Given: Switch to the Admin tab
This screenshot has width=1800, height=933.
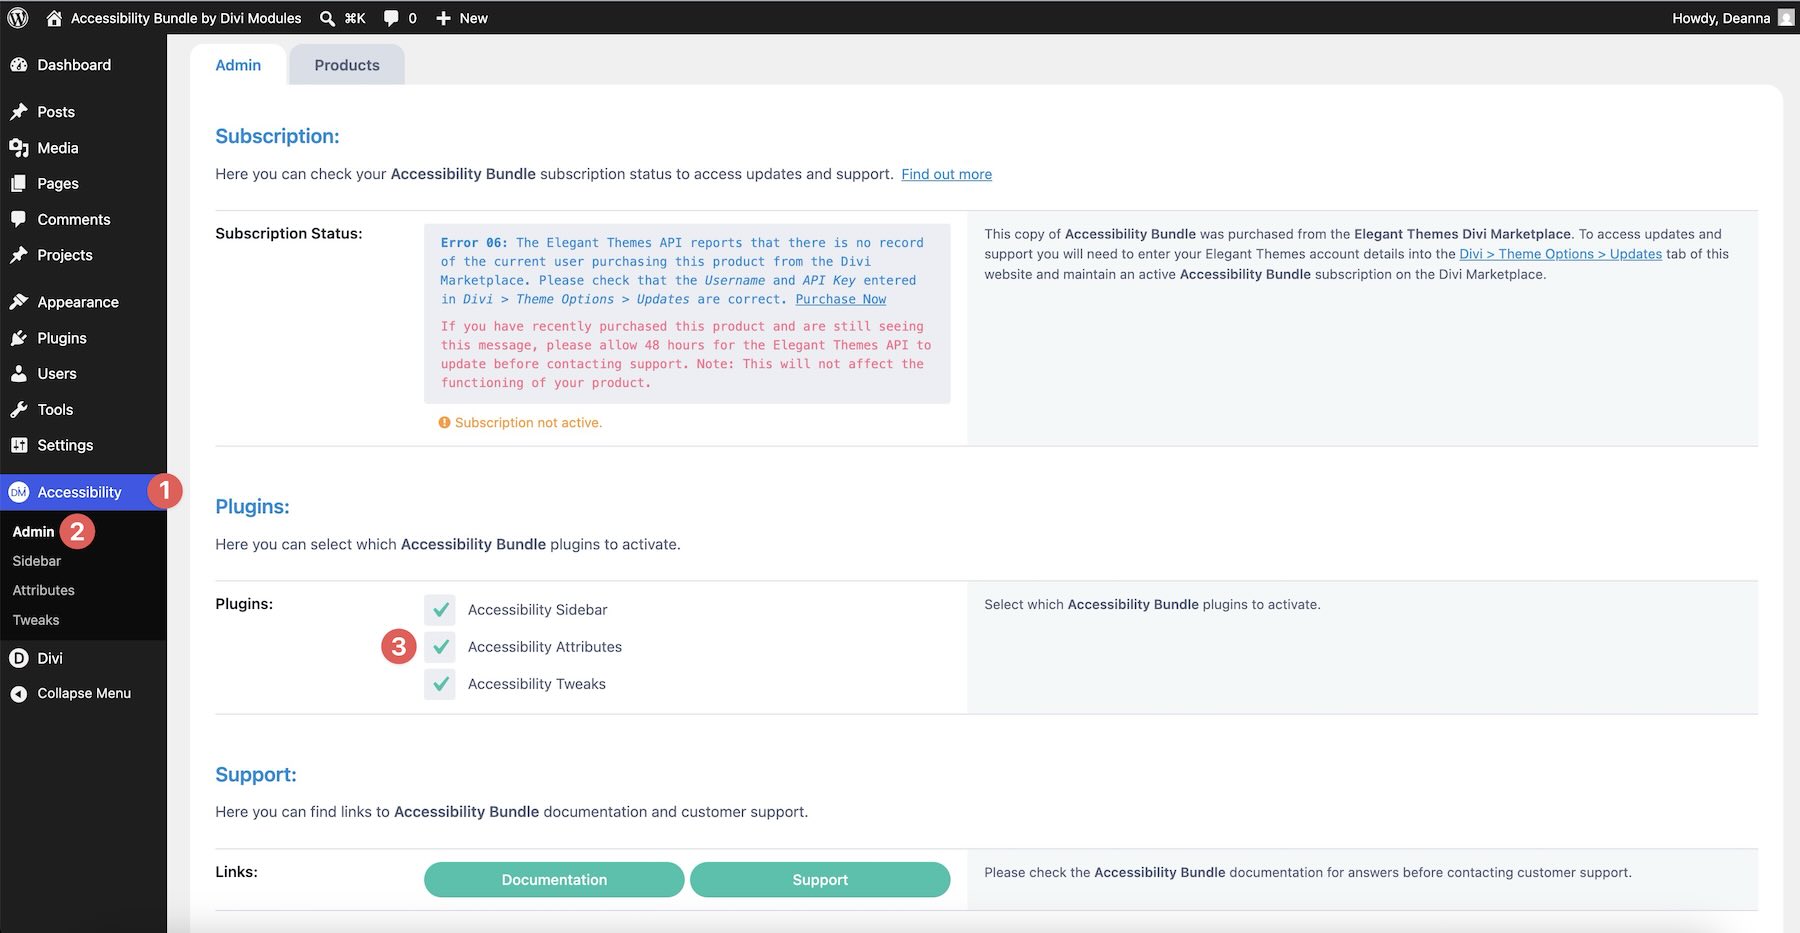Looking at the screenshot, I should click(x=238, y=65).
